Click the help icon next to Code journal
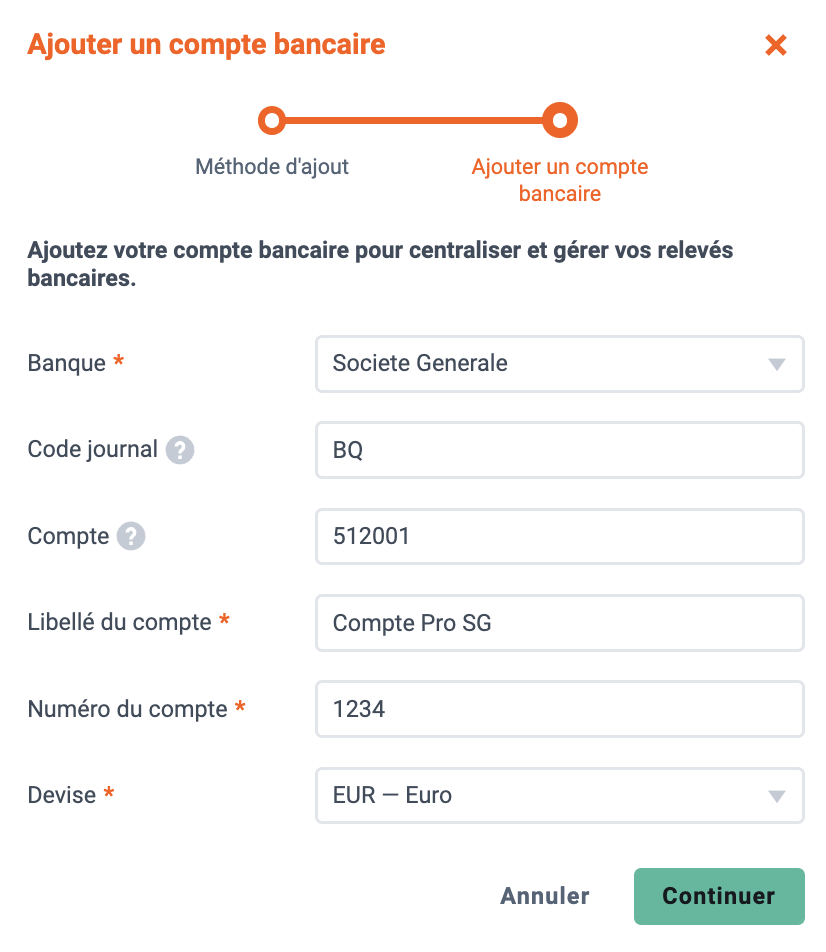The image size is (826, 952). coord(180,450)
